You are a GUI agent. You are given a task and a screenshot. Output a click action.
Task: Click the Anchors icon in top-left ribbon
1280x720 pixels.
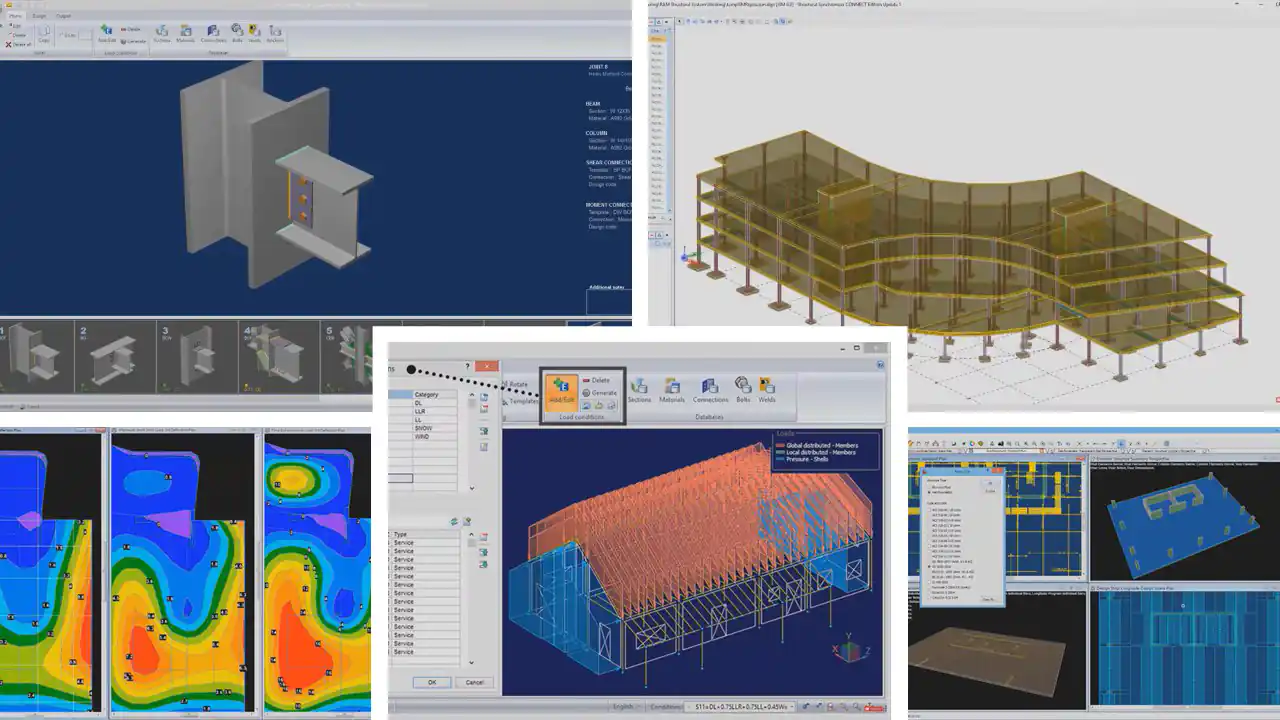point(275,34)
